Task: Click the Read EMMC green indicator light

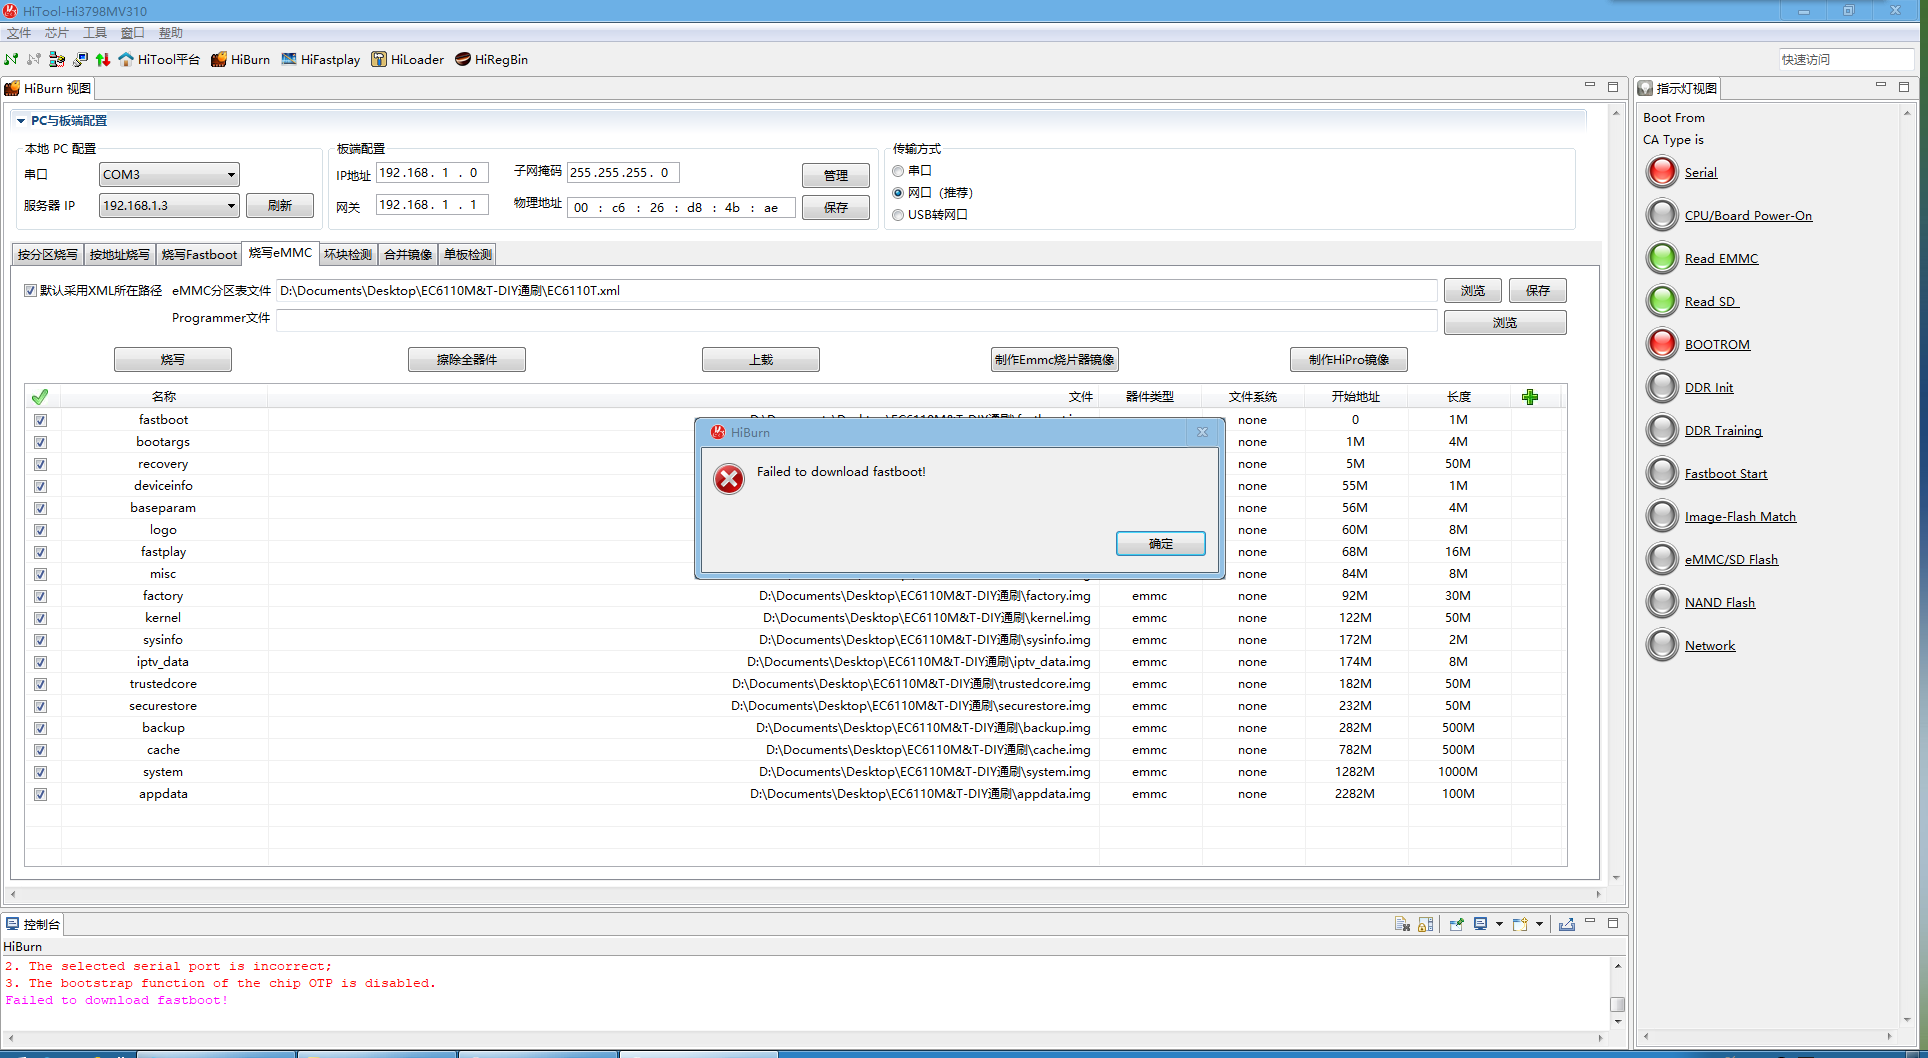Action: [1662, 258]
